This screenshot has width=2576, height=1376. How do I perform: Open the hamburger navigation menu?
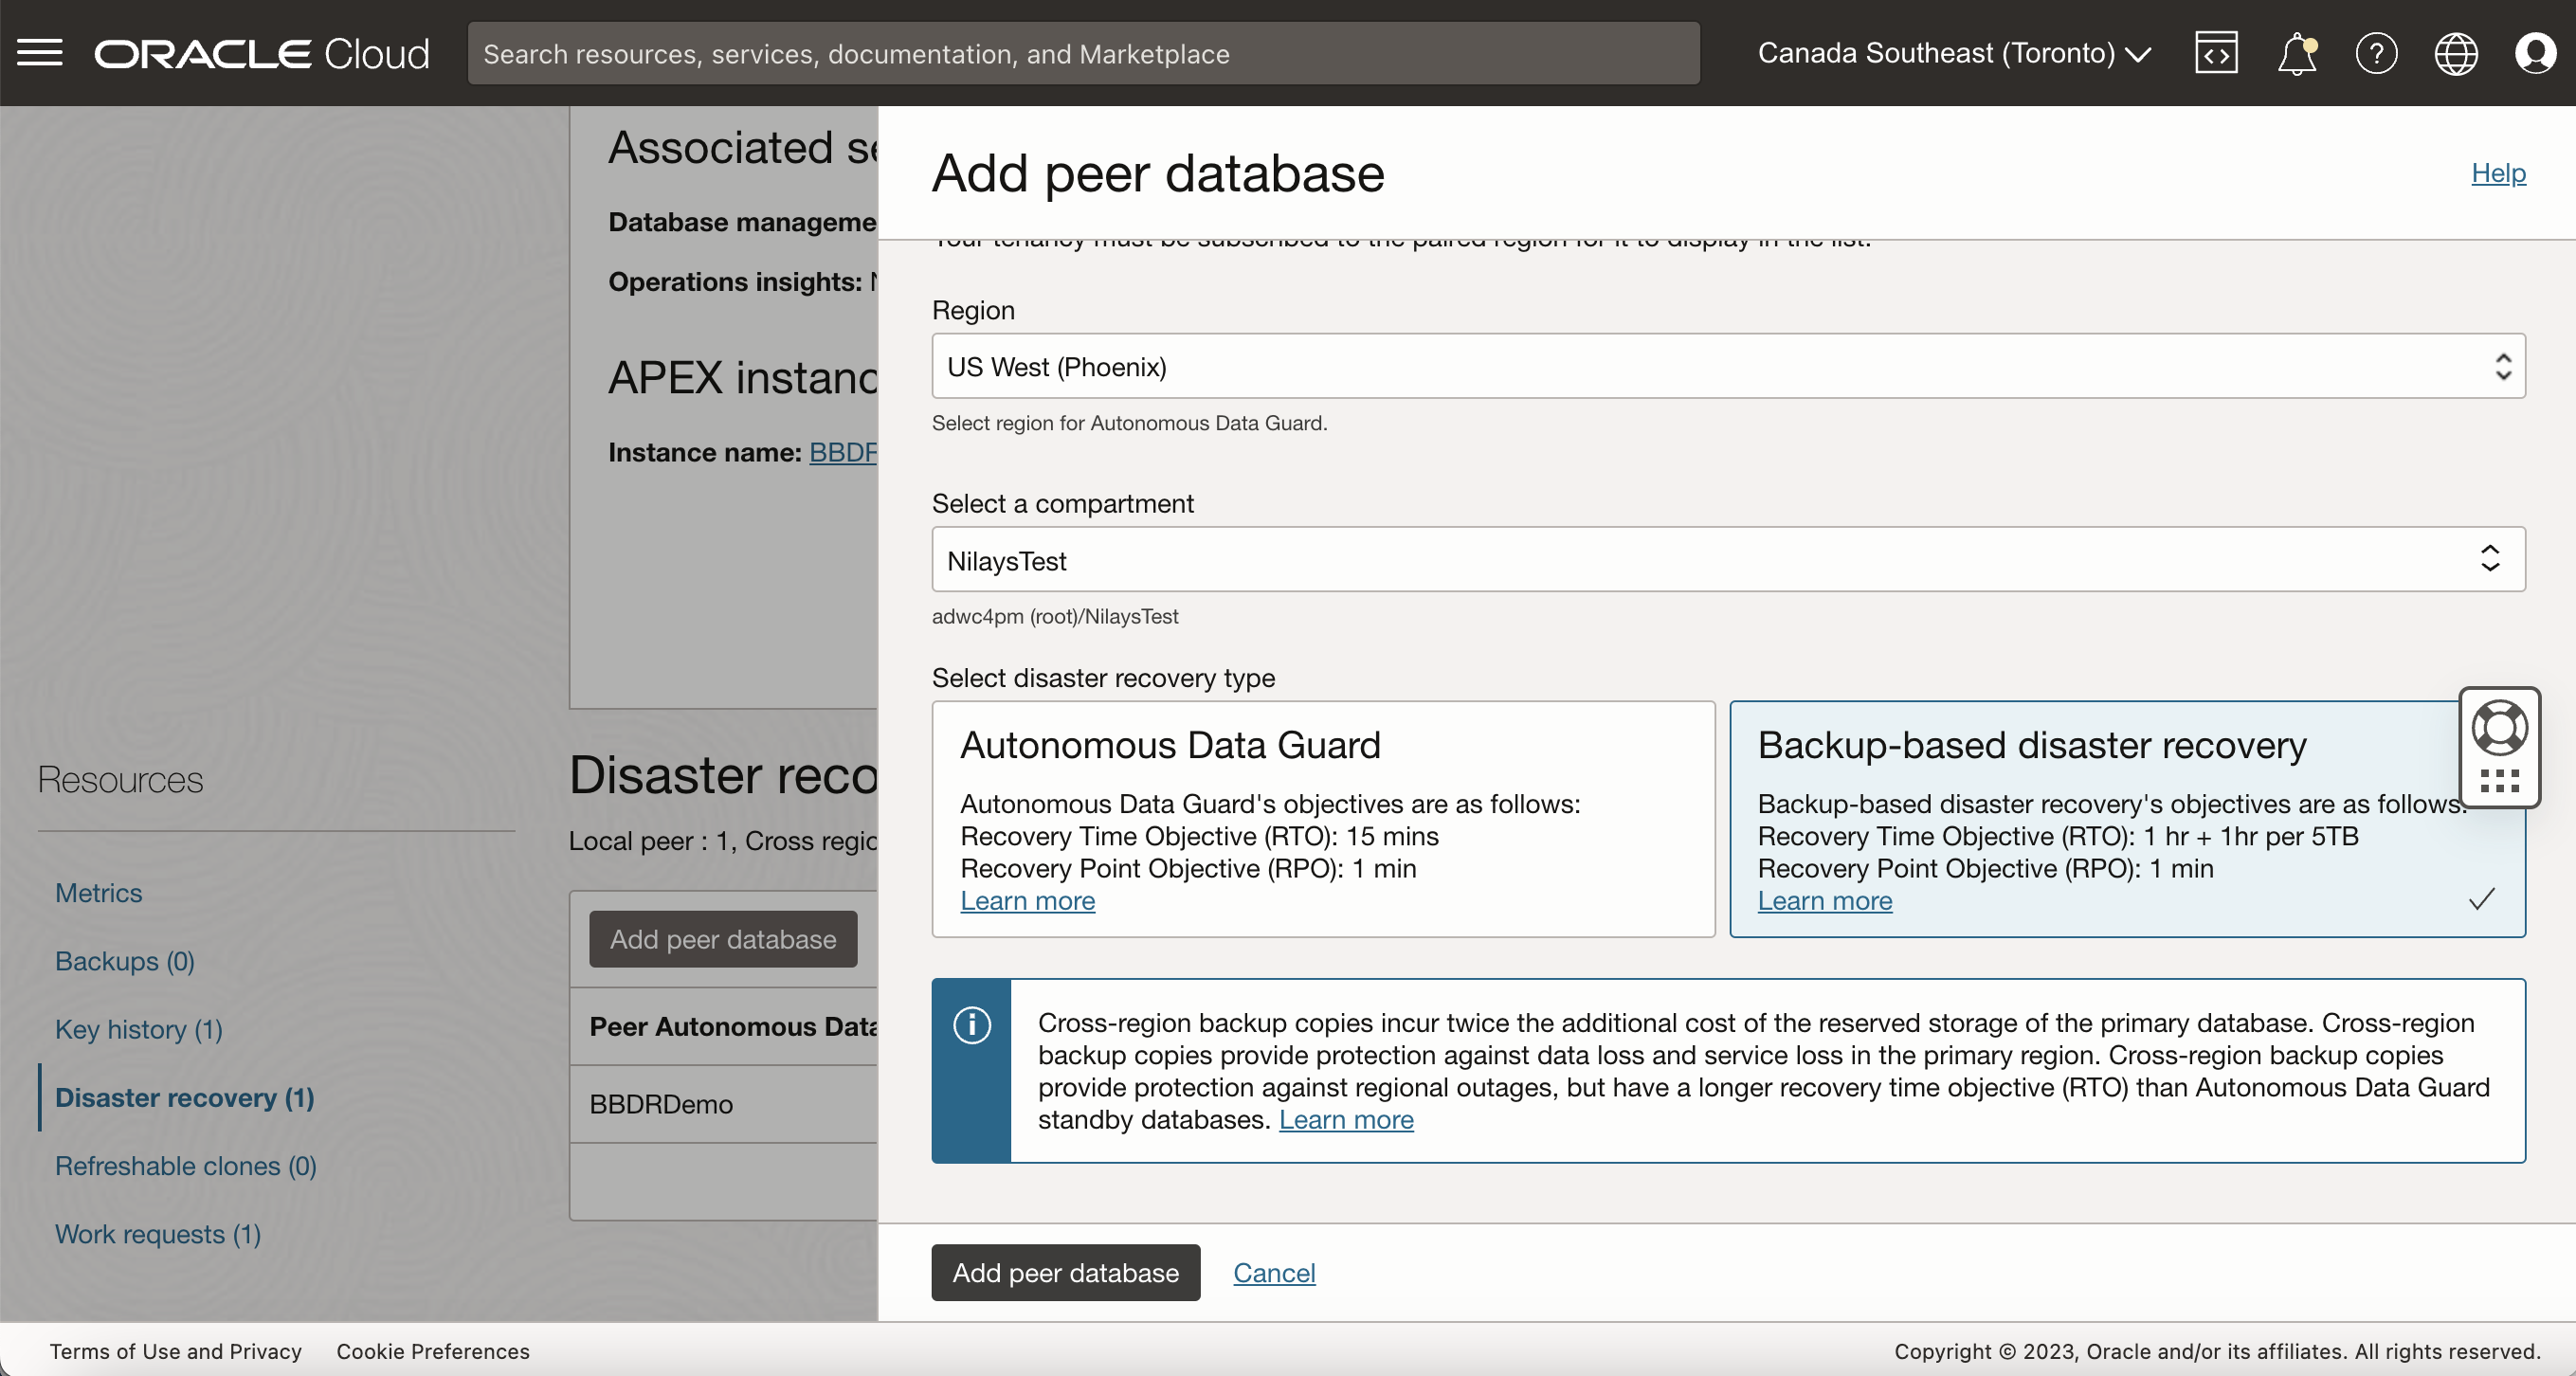(40, 53)
